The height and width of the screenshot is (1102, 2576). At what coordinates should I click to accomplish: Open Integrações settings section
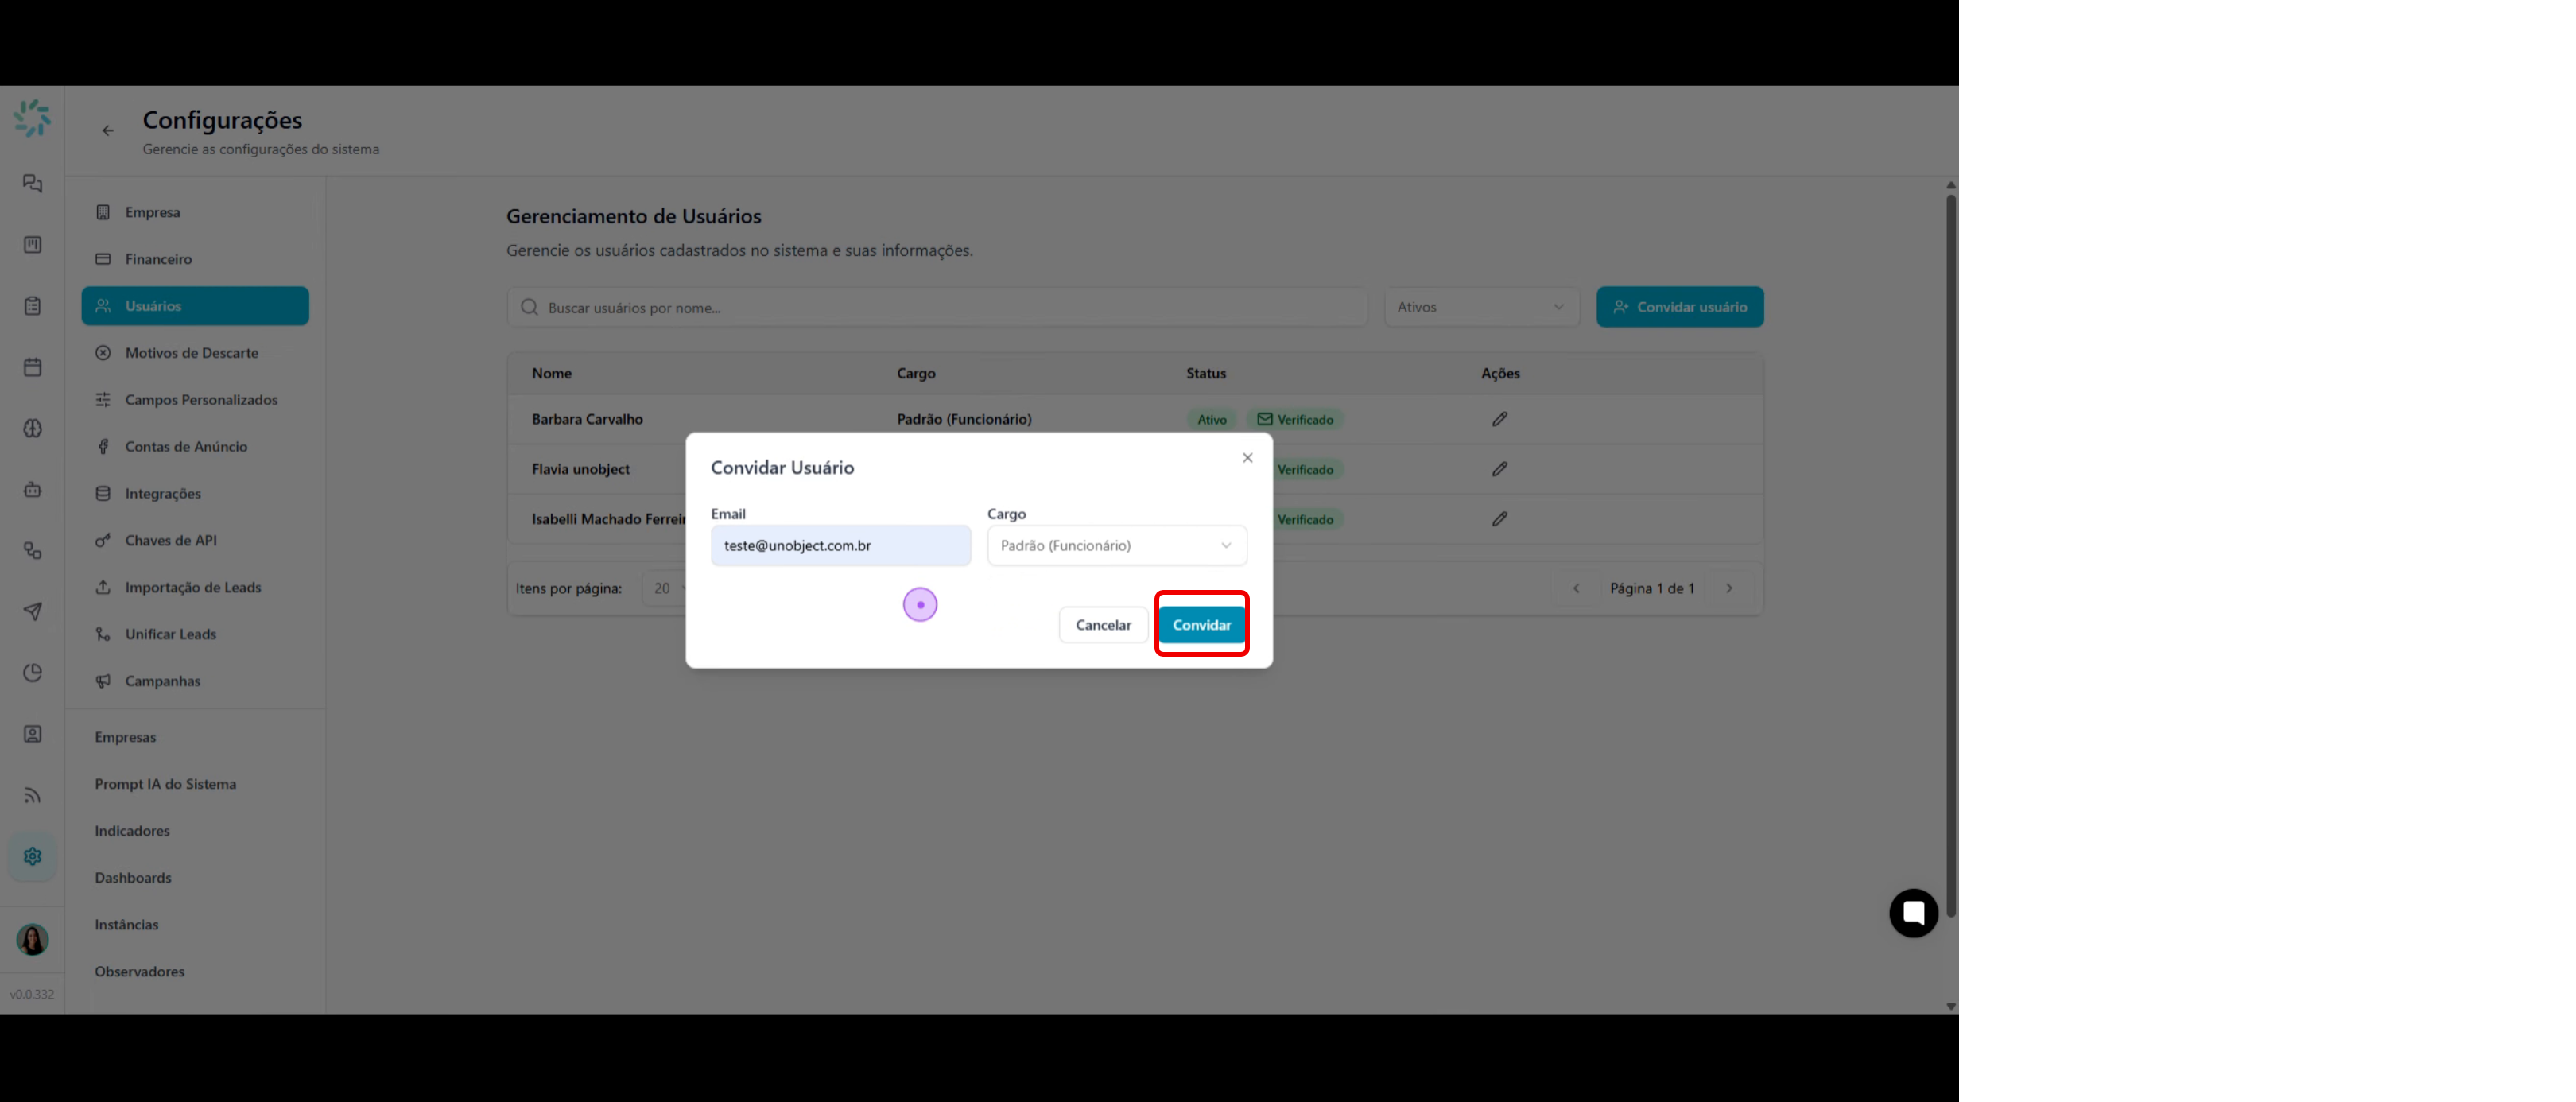195,493
